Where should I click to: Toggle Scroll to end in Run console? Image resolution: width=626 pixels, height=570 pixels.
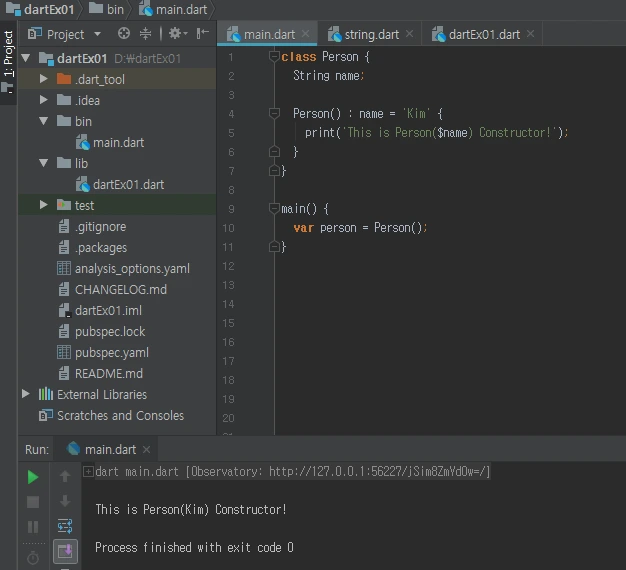[x=65, y=551]
